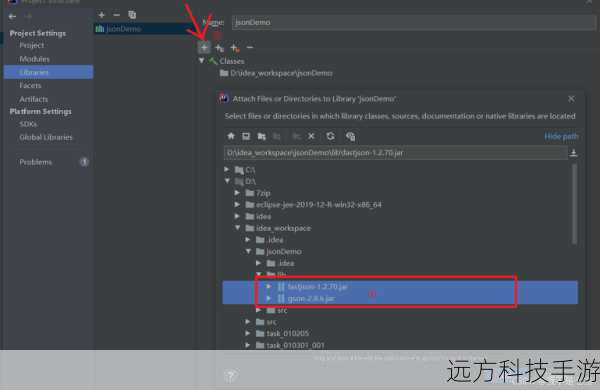
Task: Expand the fastjson jar entry
Action: pos(269,286)
